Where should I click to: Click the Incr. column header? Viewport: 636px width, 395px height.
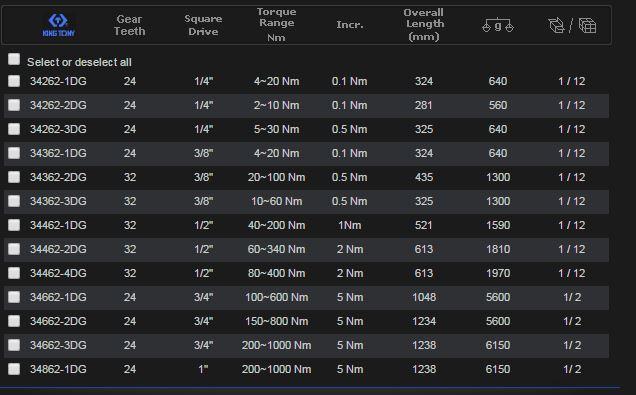pos(350,25)
